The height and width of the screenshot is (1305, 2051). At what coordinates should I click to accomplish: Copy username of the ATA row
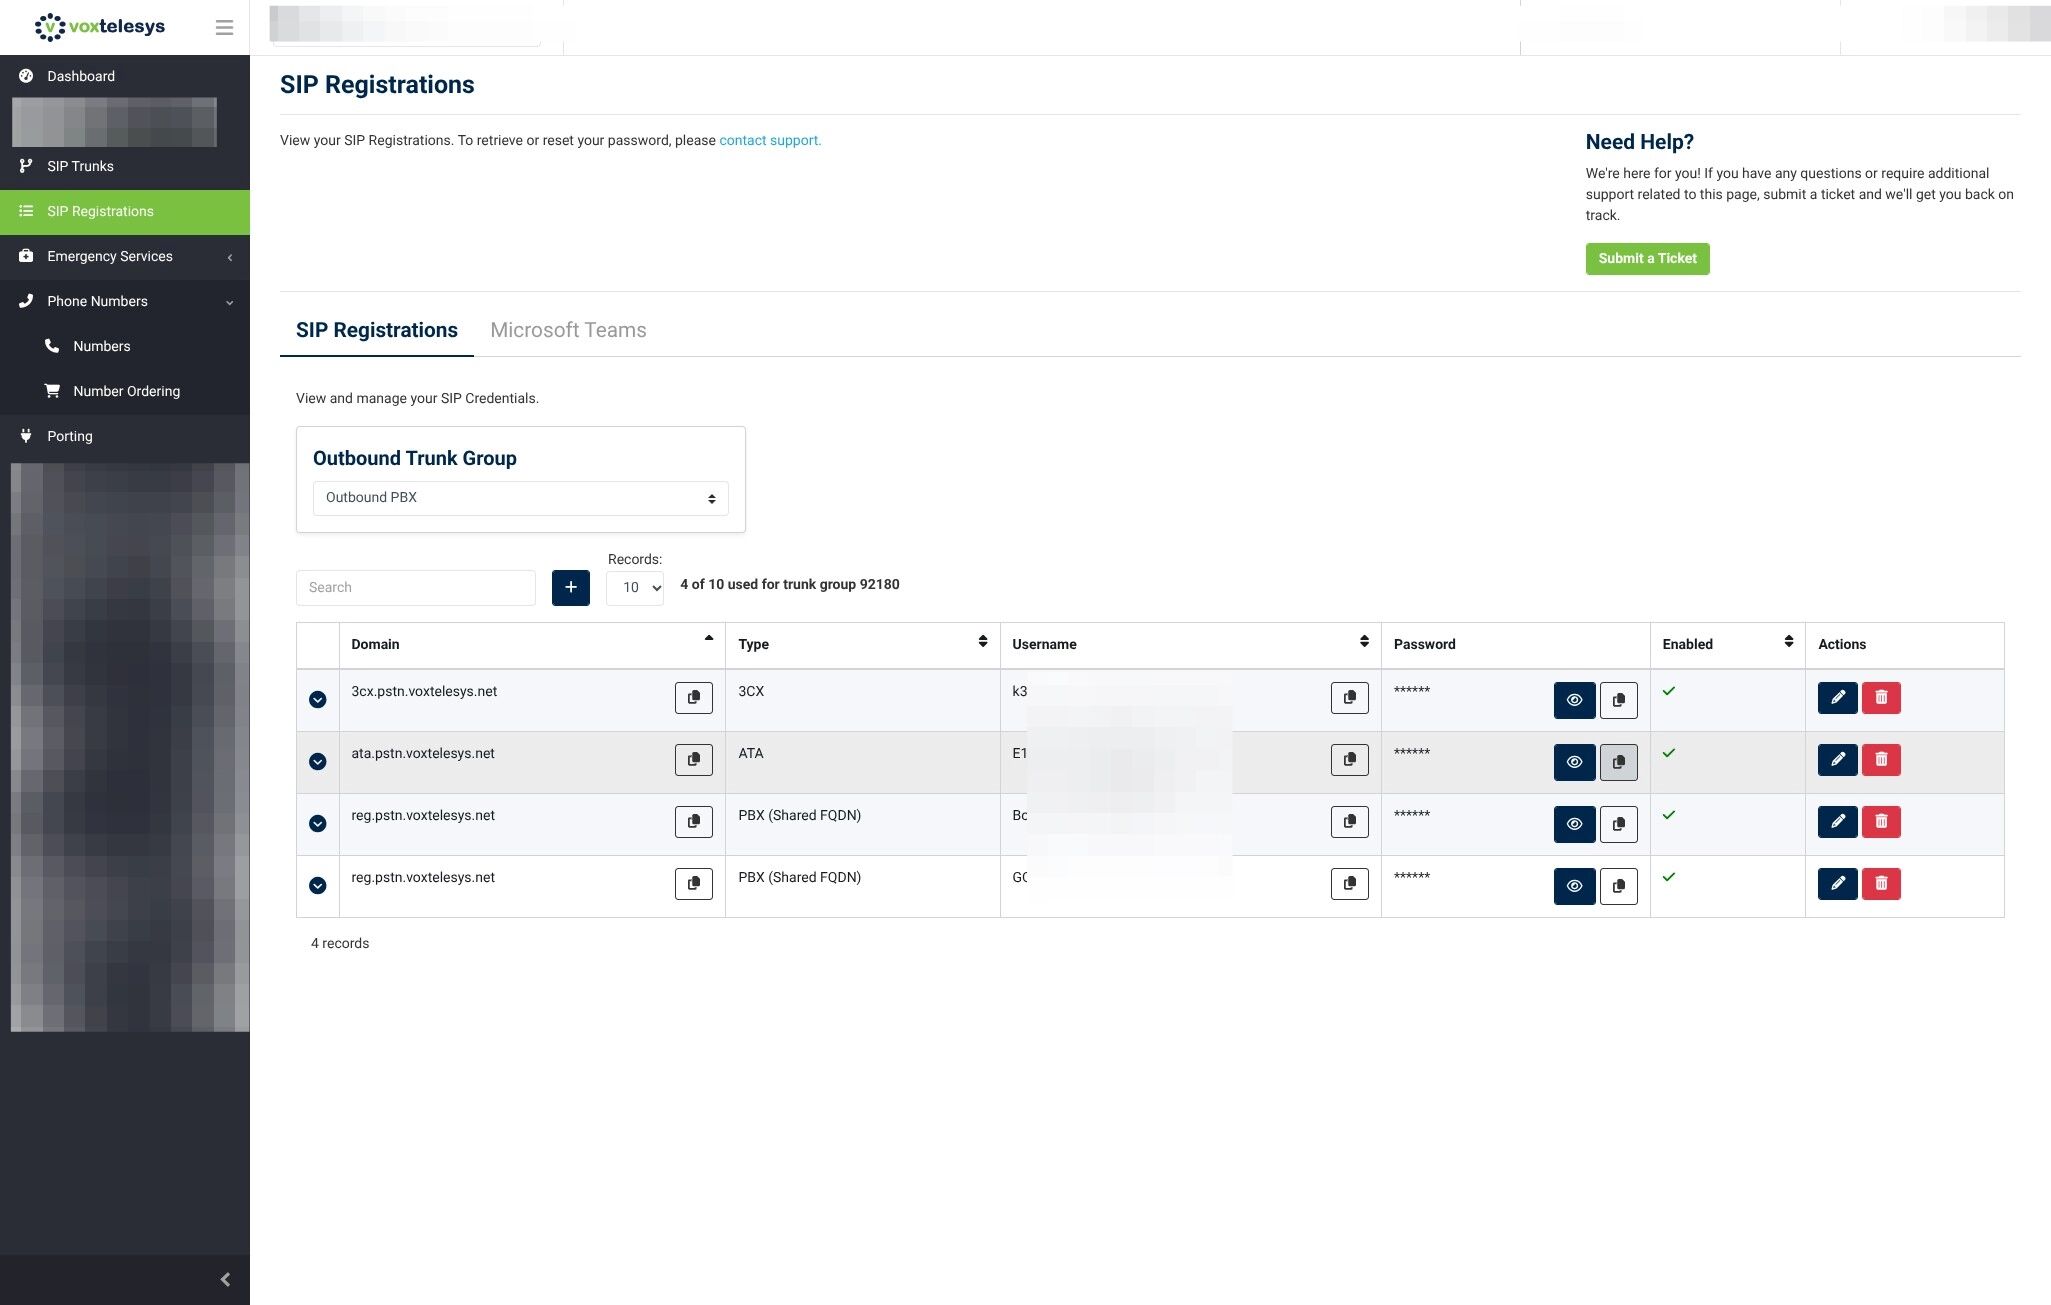click(1349, 760)
